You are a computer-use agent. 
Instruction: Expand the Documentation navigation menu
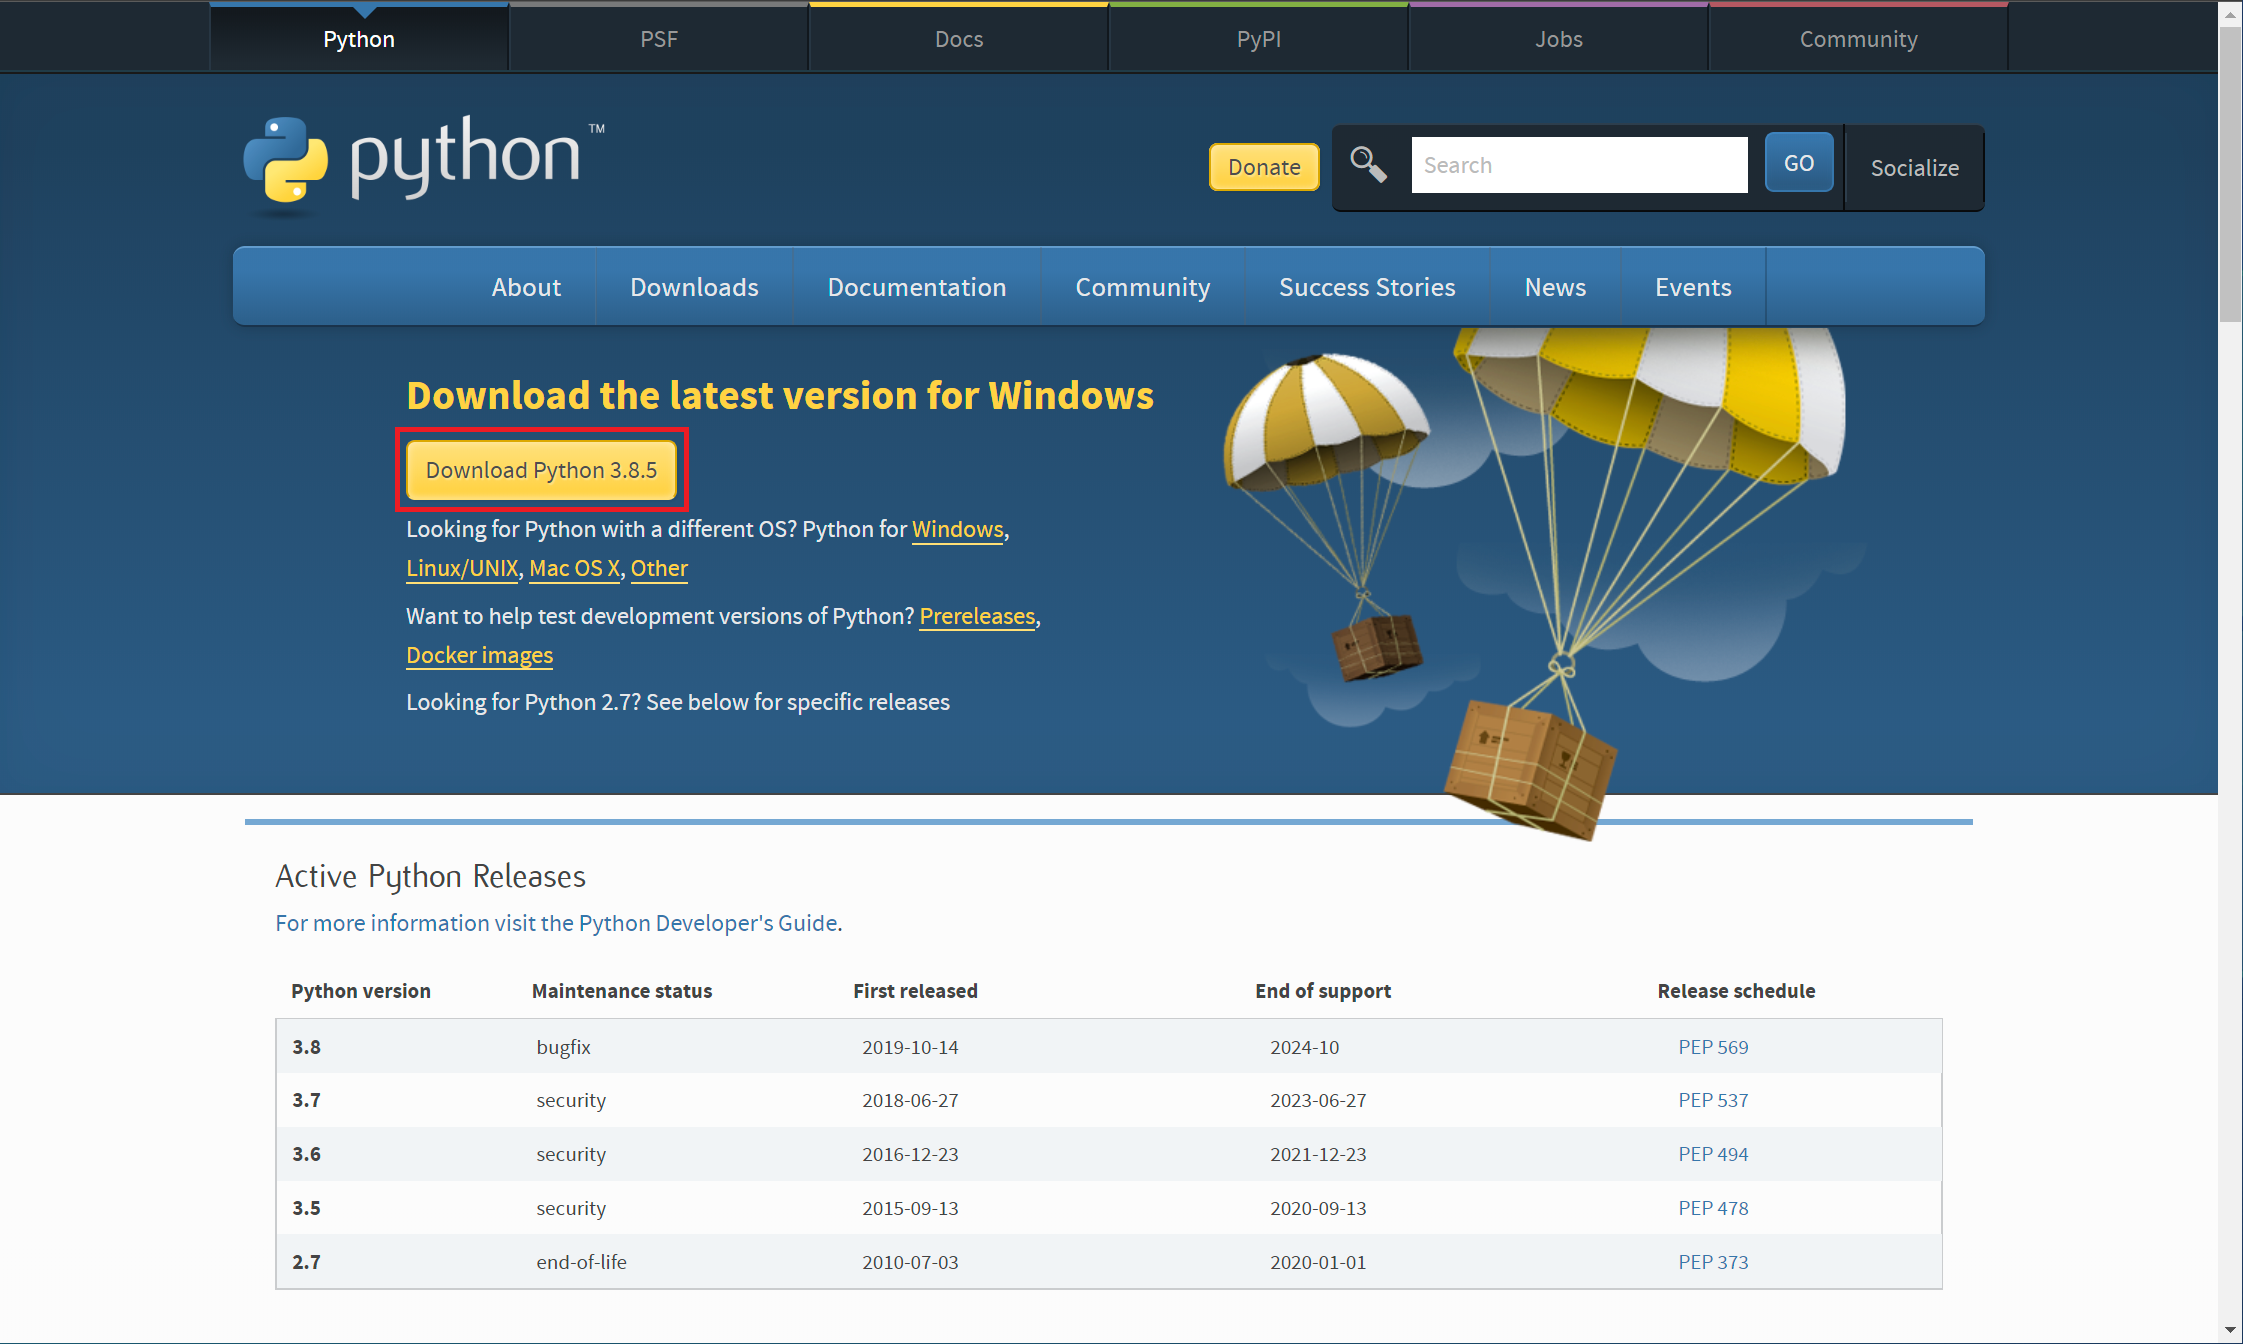point(916,287)
